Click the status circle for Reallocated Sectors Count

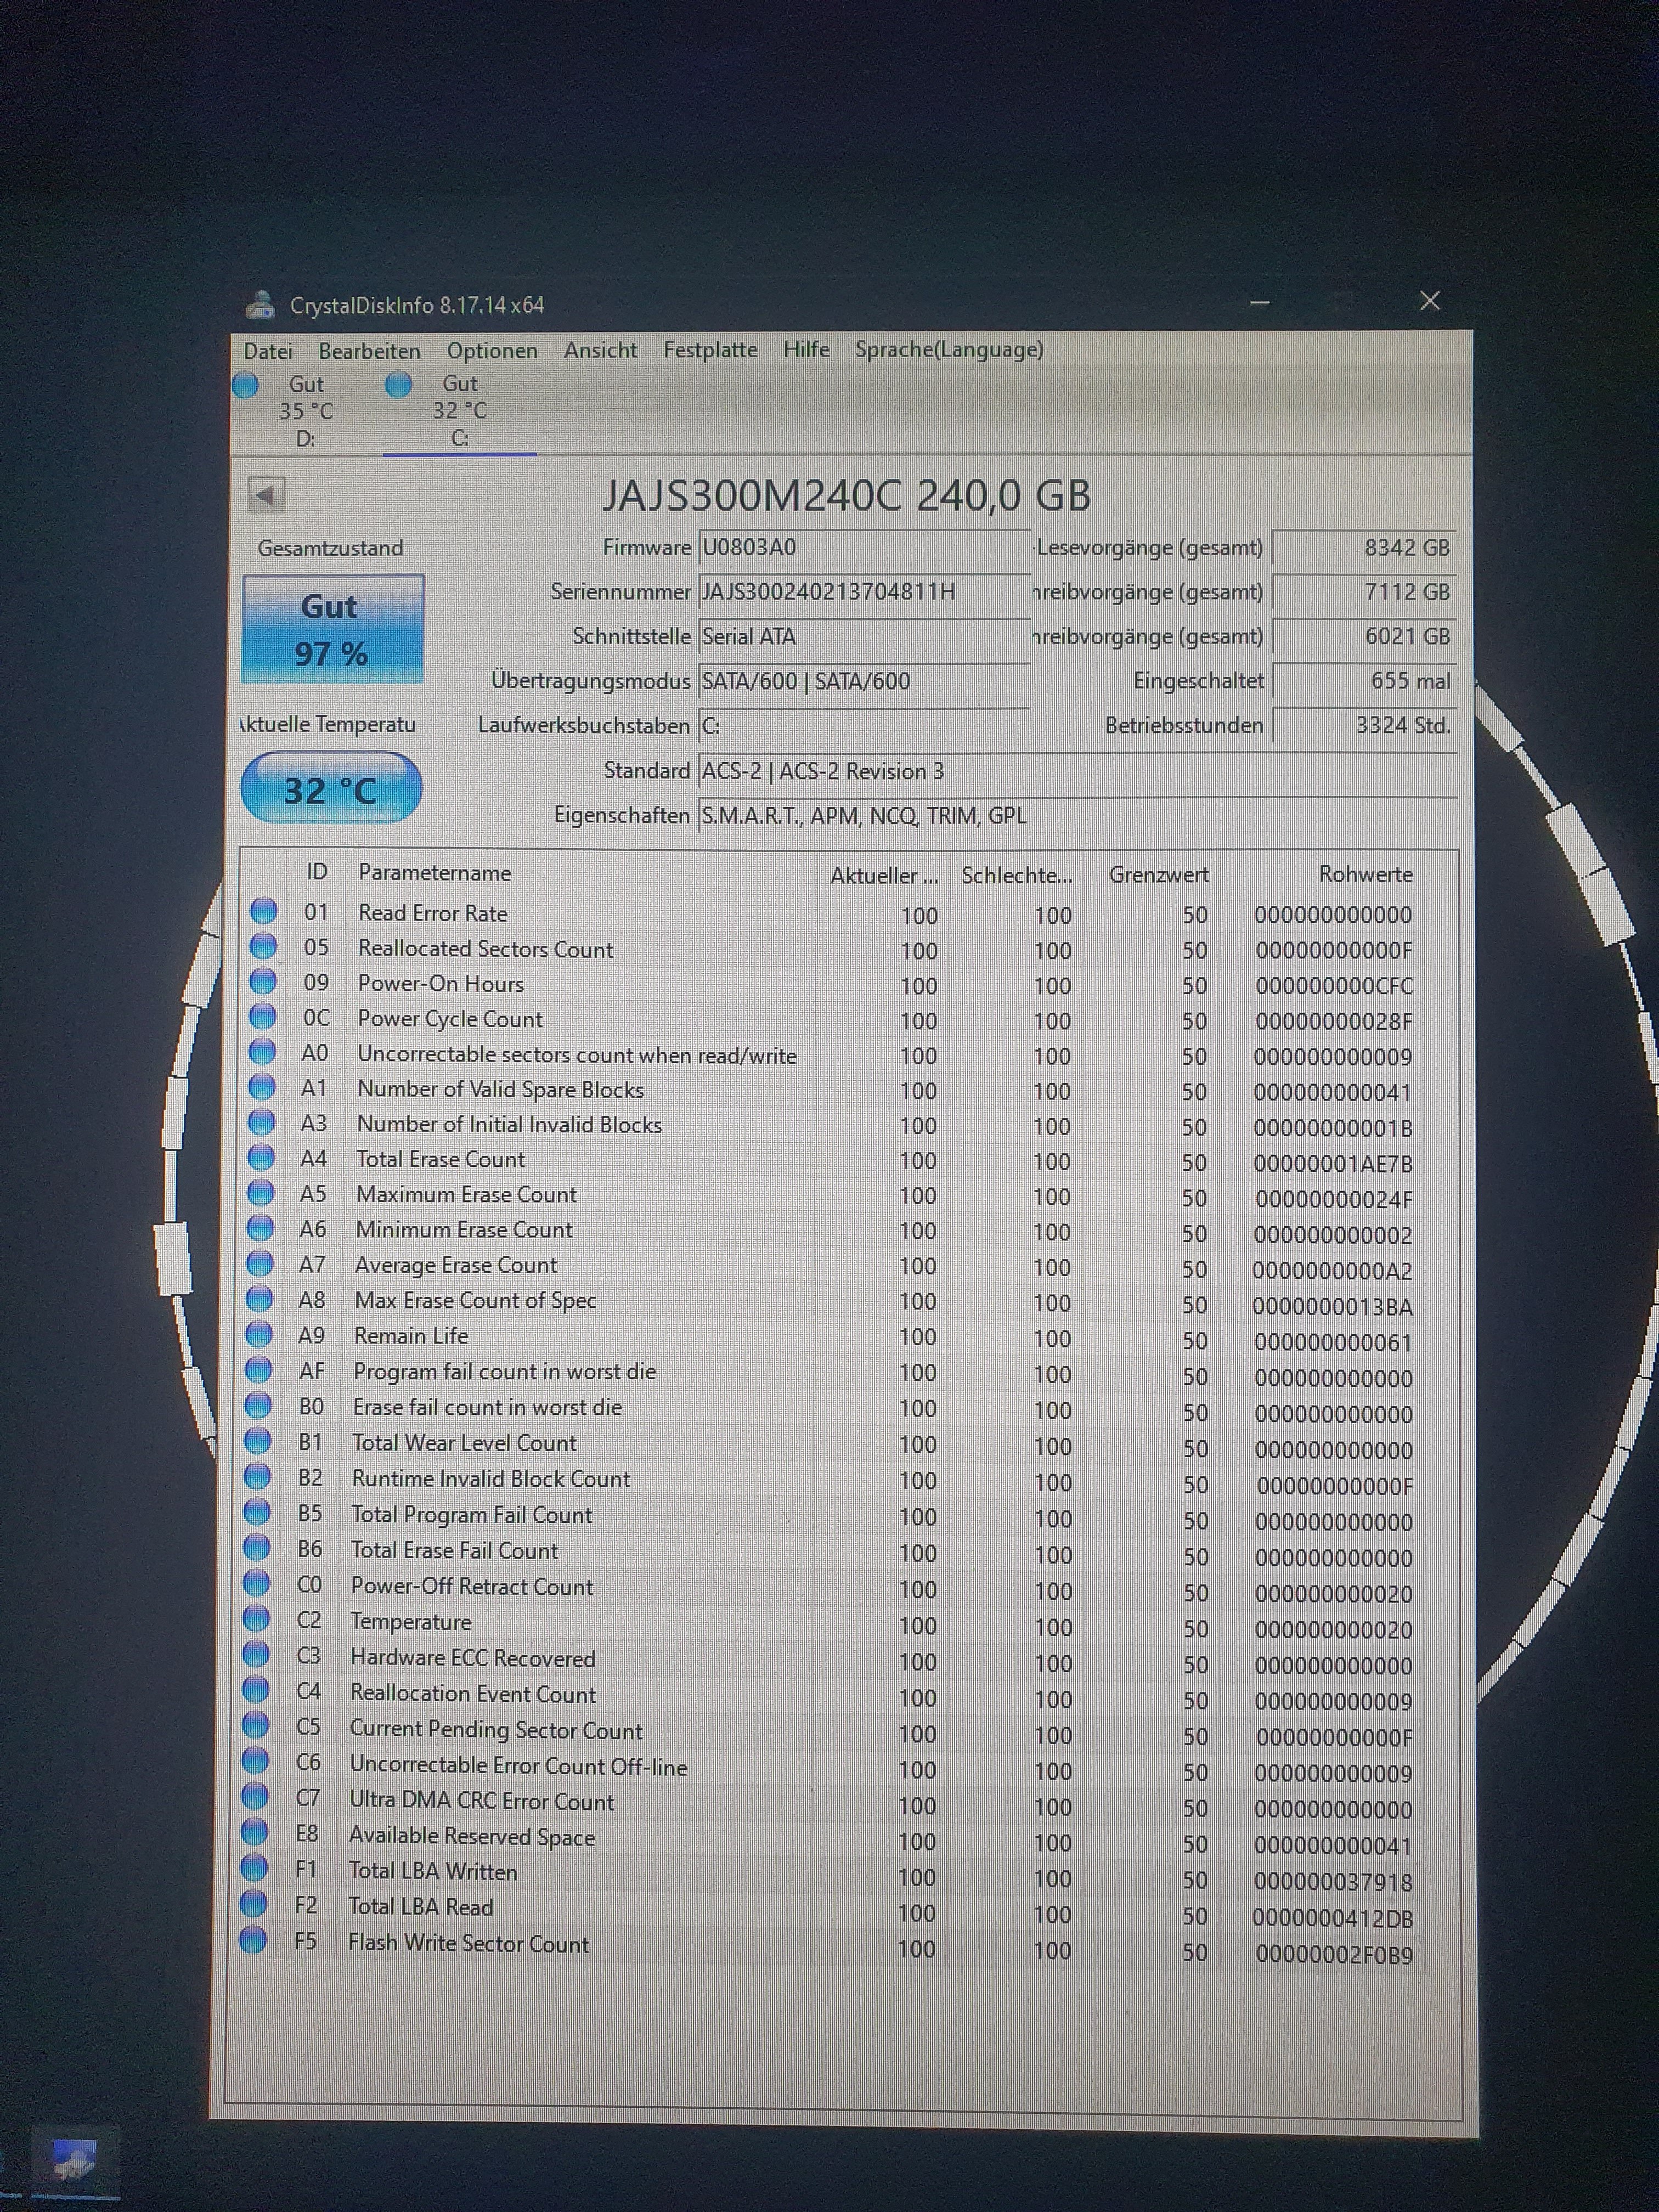point(263,946)
